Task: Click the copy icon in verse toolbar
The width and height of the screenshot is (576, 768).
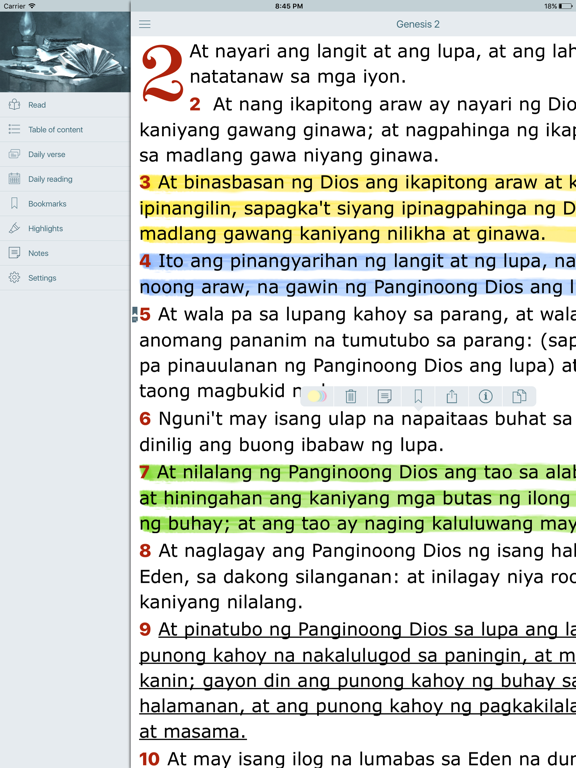Action: (x=519, y=396)
